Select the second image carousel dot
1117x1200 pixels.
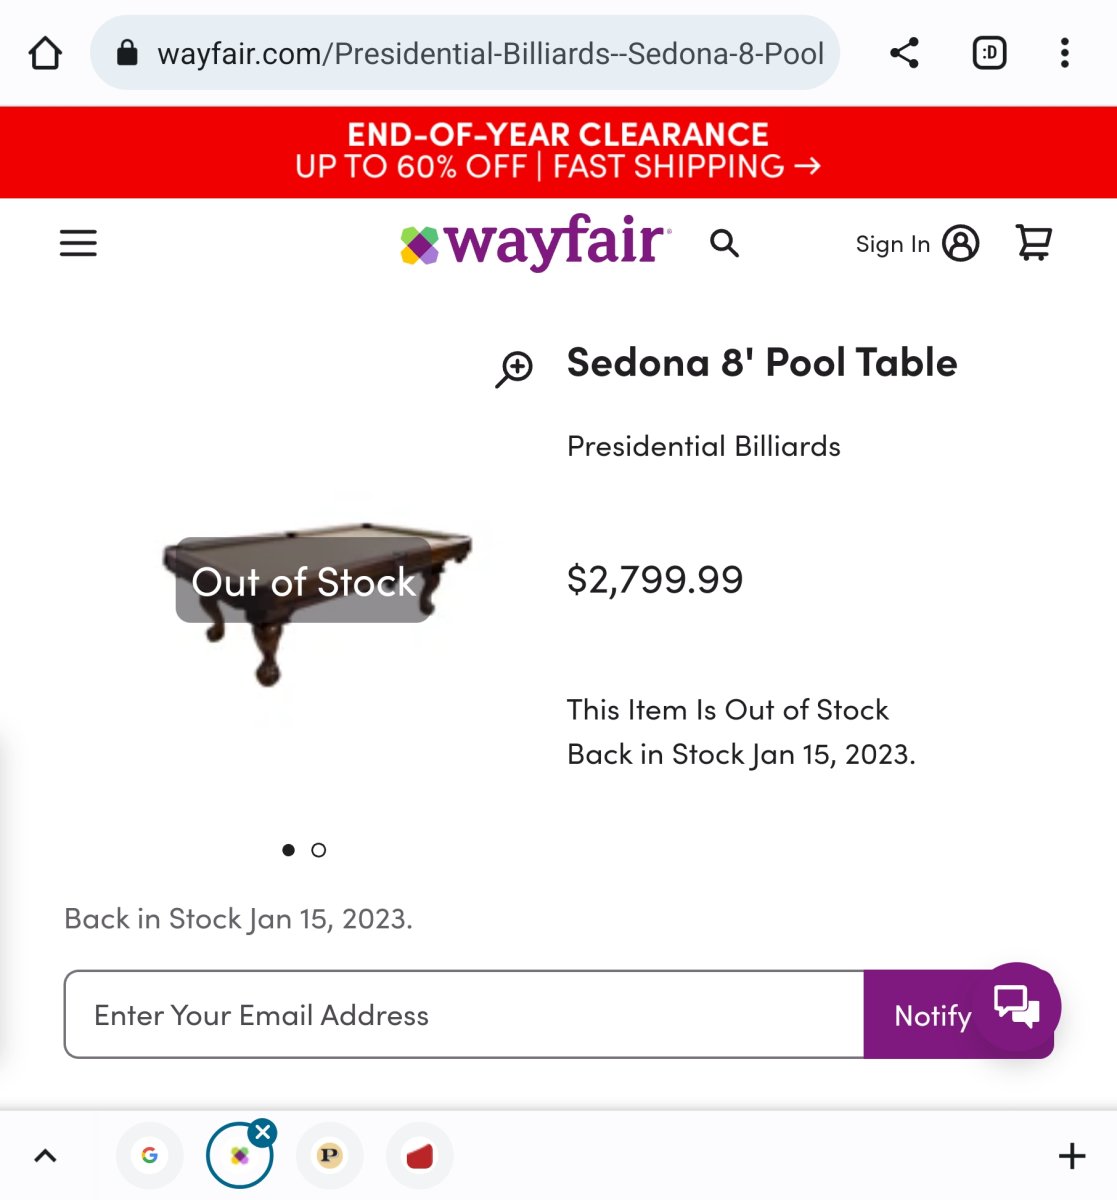319,850
